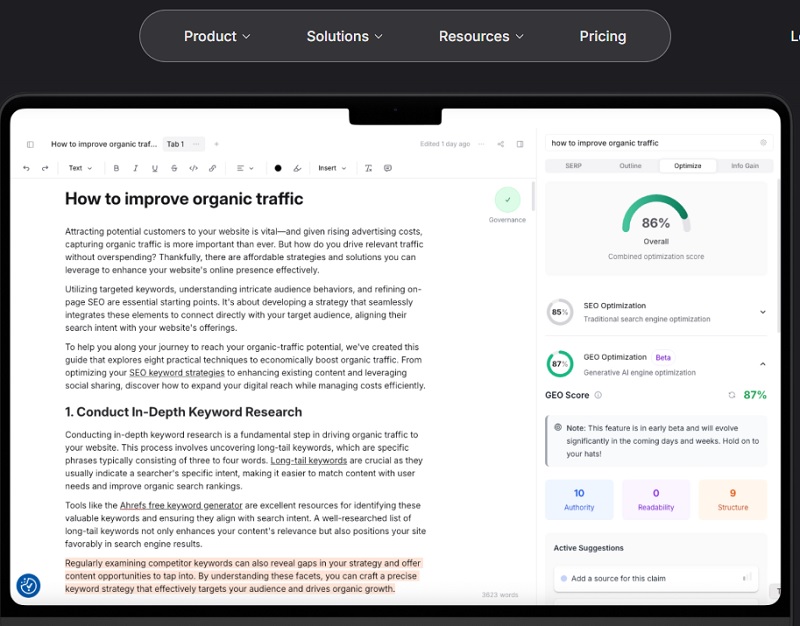Apply code formatting with the code icon
This screenshot has height=626, width=800.
click(193, 168)
